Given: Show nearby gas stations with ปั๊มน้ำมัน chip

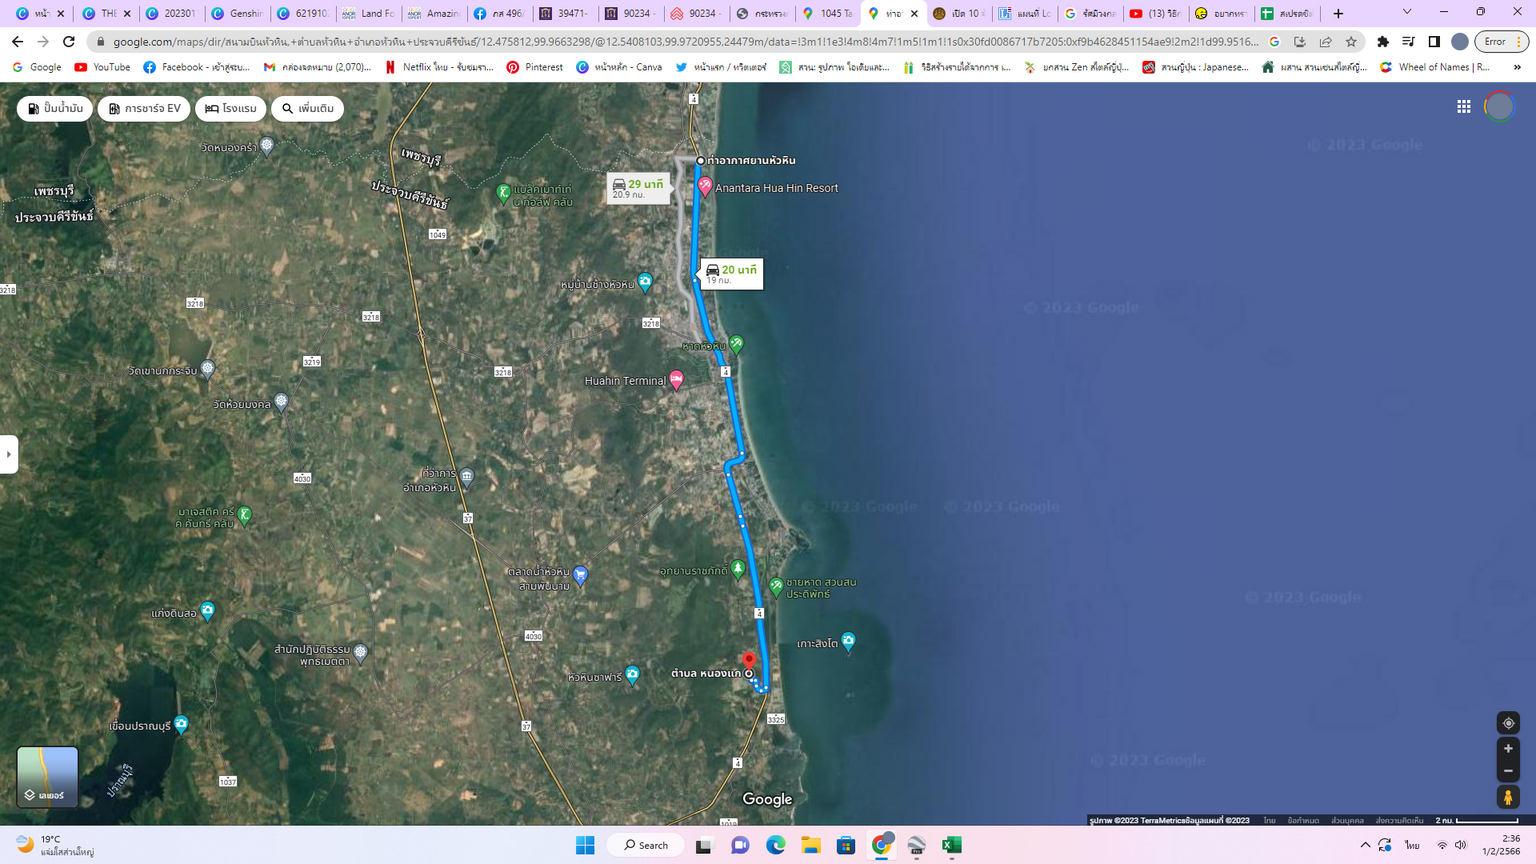Looking at the screenshot, I should click(55, 108).
